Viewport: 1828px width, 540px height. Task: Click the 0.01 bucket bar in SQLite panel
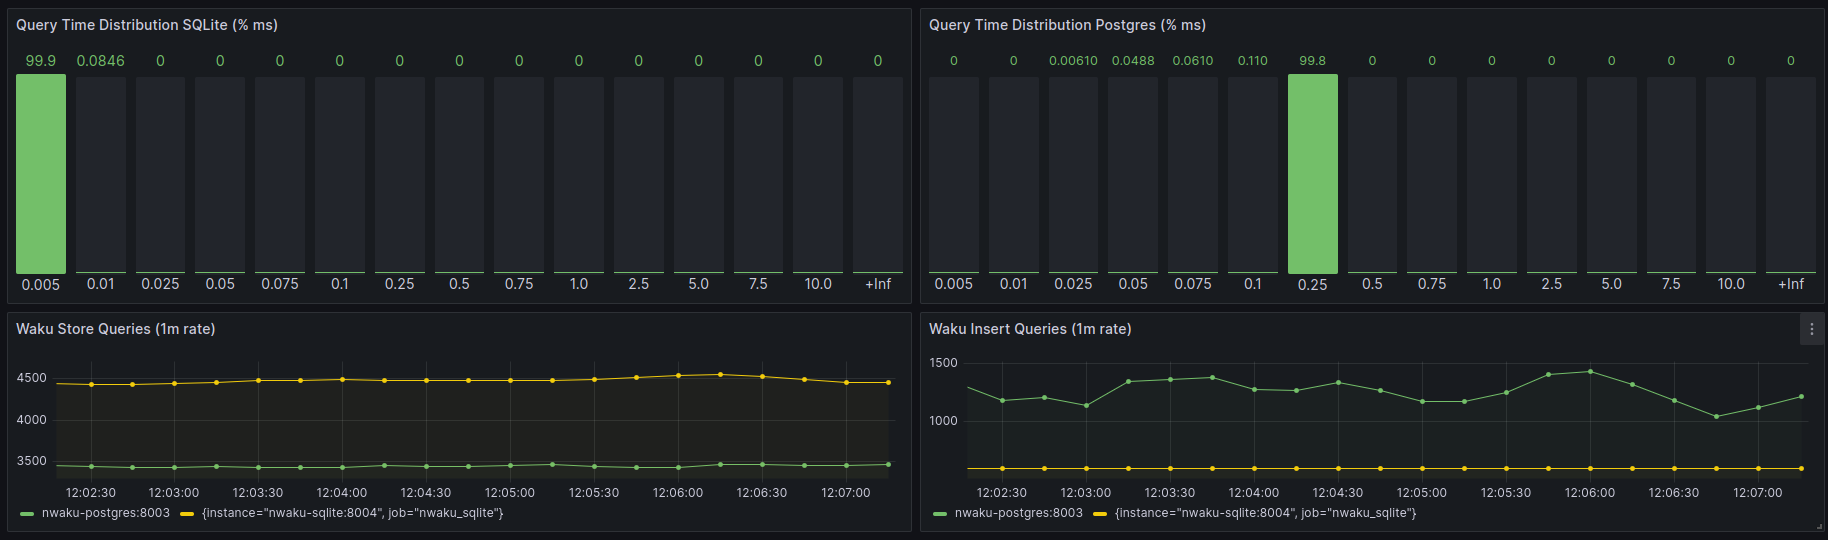click(101, 174)
